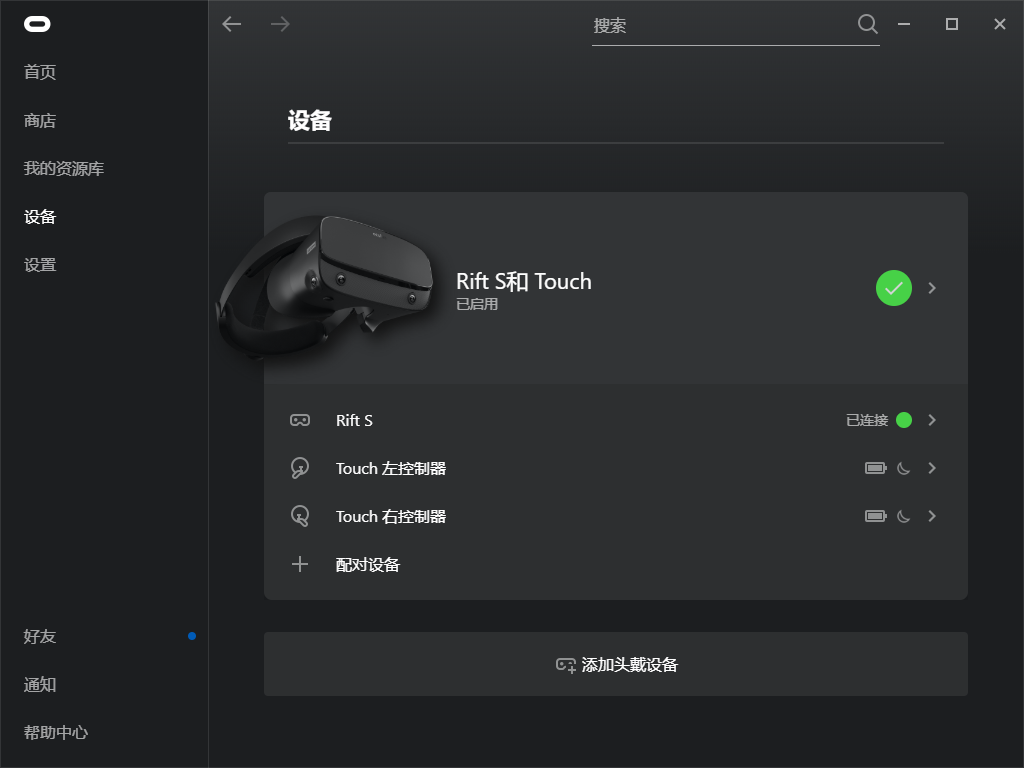Switch to the 商店 section

(39, 120)
